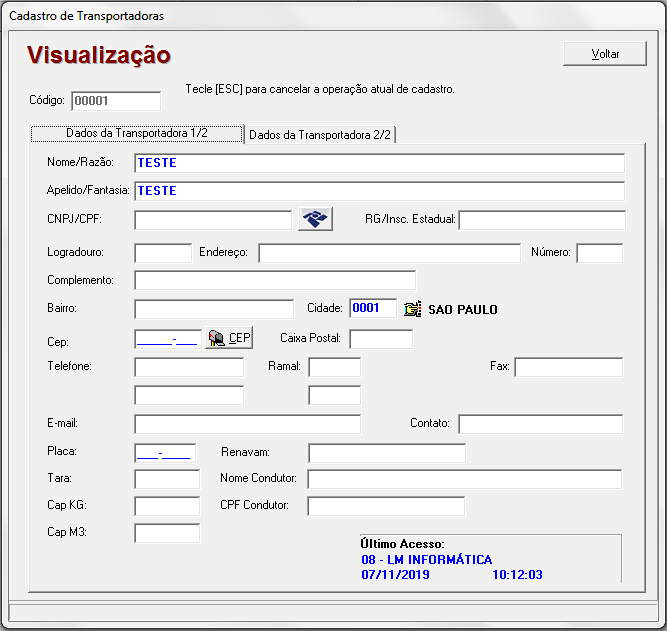This screenshot has width=667, height=631.
Task: Click the Código field
Action: click(116, 101)
